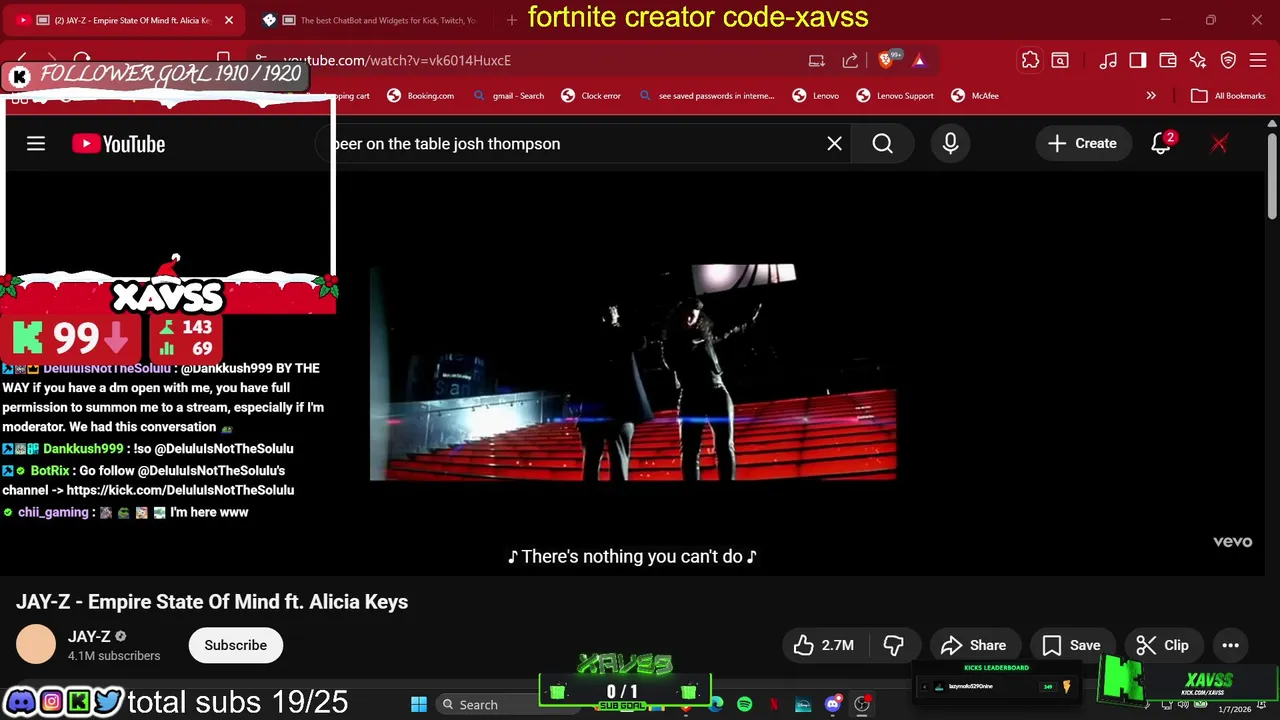Click the video player to pause playback
The image size is (1280, 720).
pyautogui.click(x=633, y=372)
